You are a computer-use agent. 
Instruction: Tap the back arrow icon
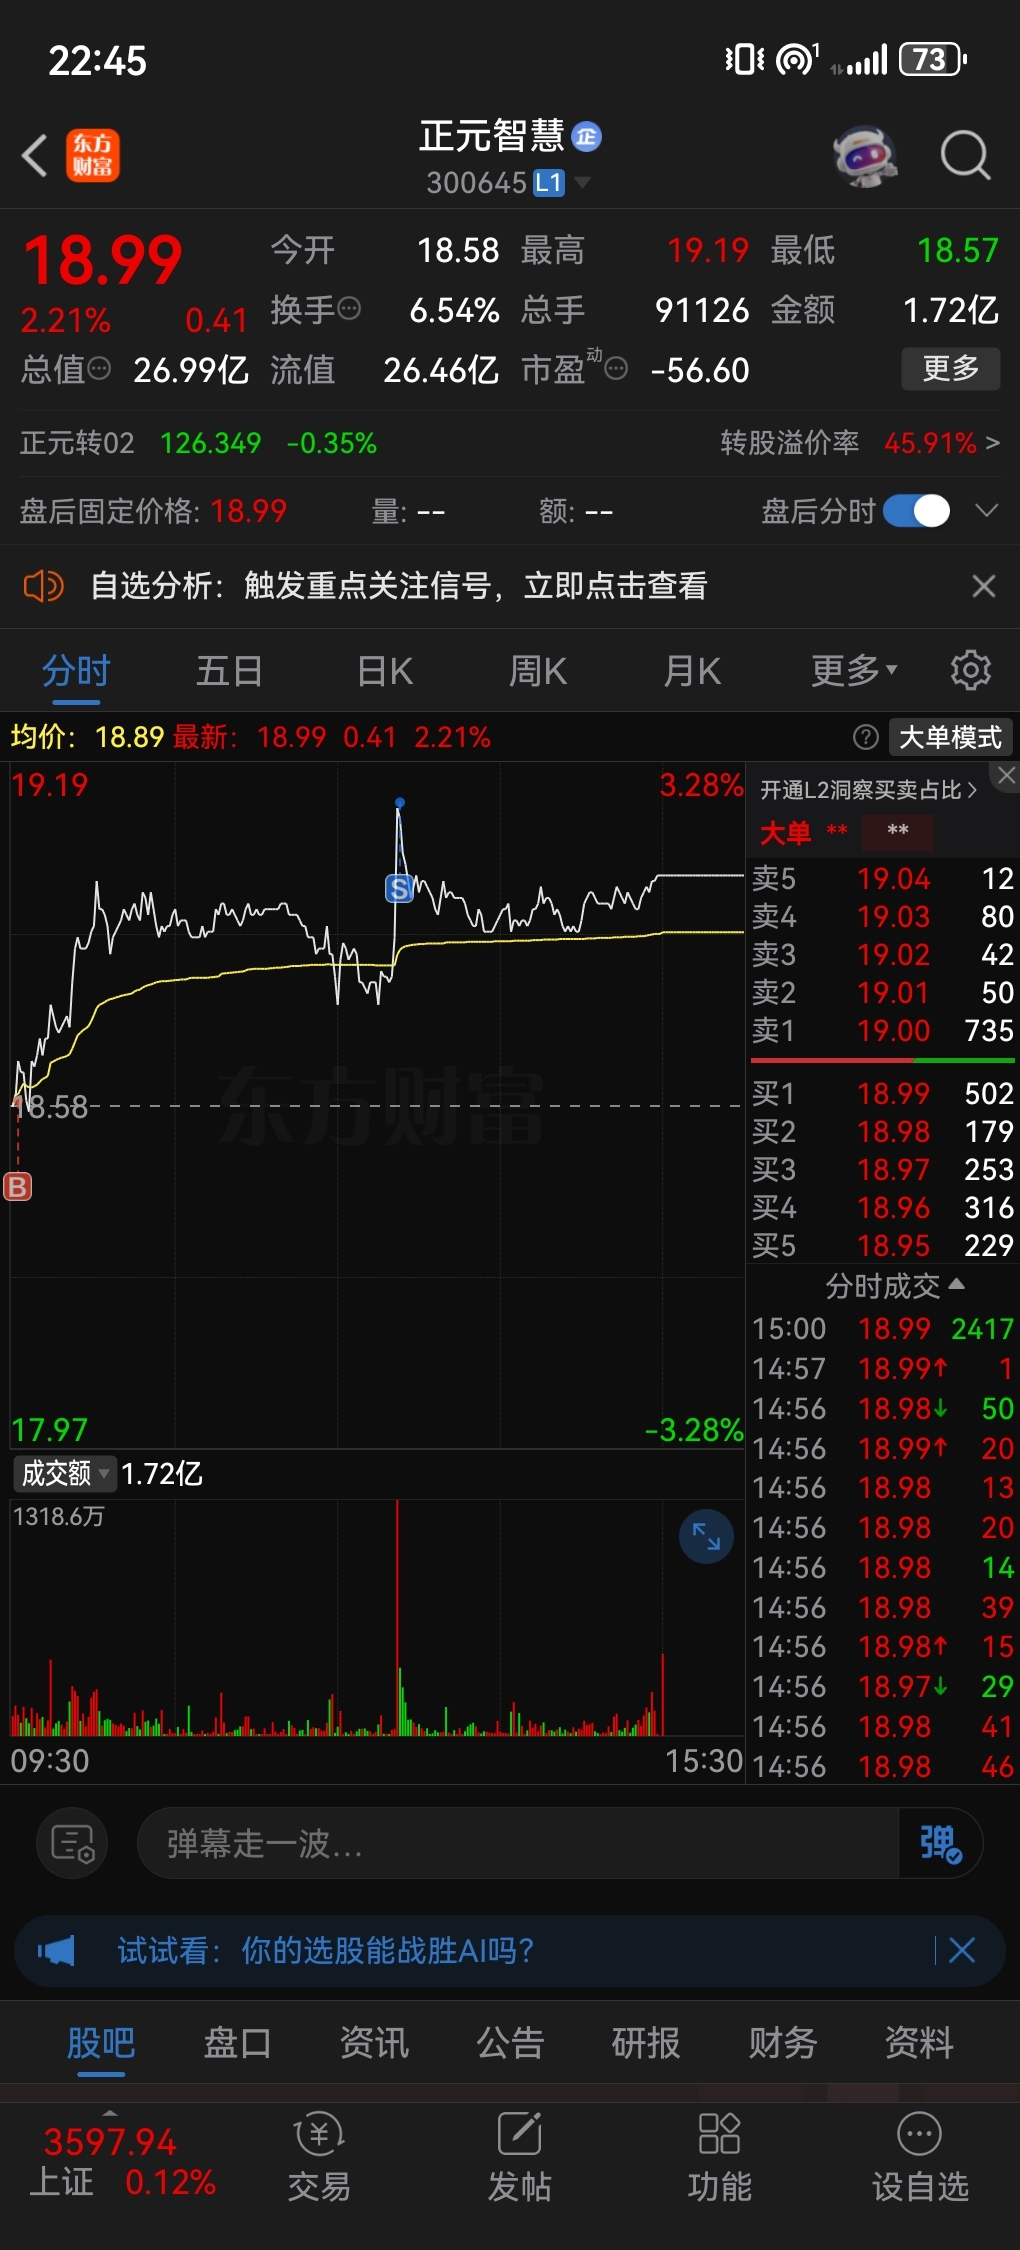[x=35, y=156]
